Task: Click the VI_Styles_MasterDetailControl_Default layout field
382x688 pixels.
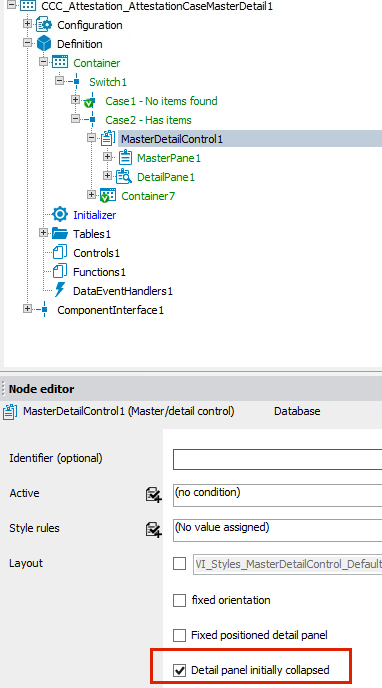Action: pyautogui.click(x=288, y=564)
